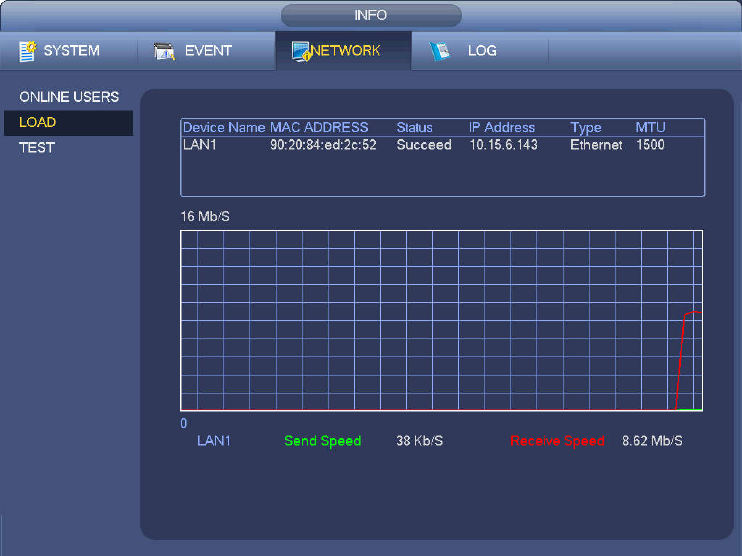Click the green Send Speed label
742x556 pixels.
tap(323, 441)
